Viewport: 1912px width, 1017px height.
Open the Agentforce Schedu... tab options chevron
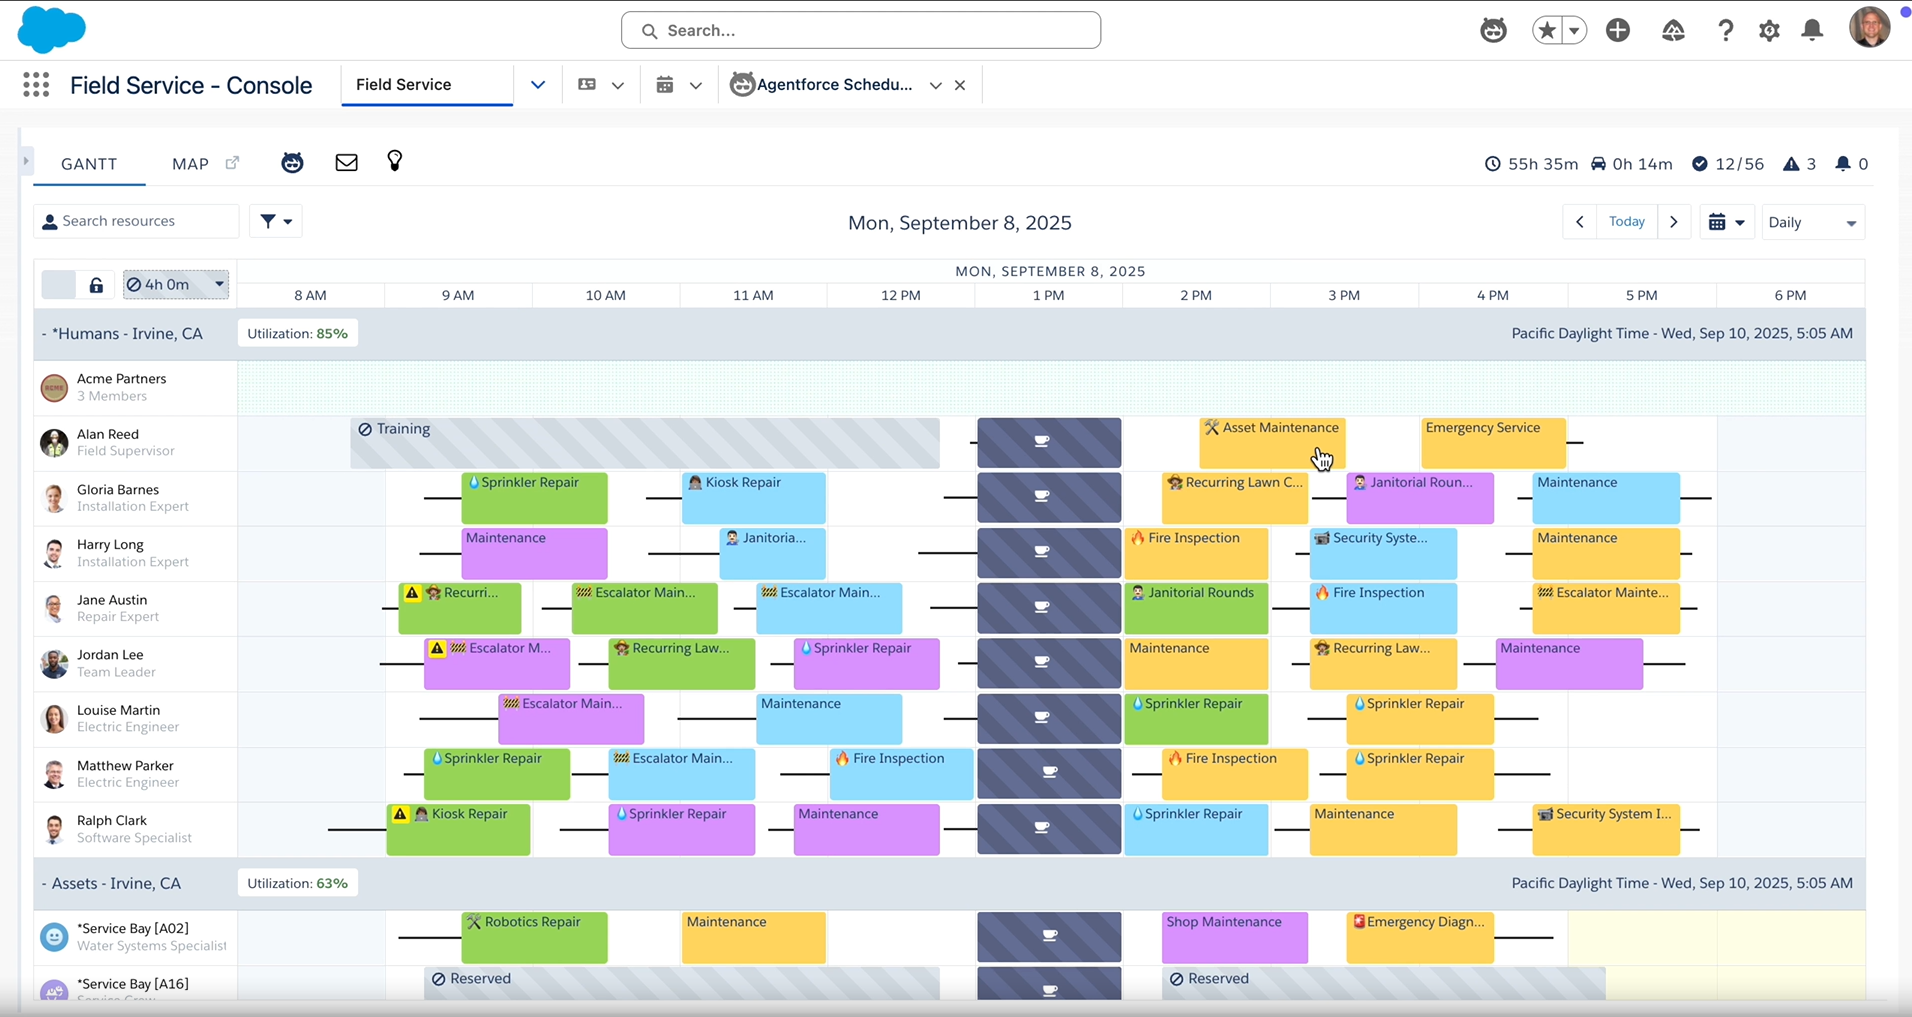click(x=935, y=86)
